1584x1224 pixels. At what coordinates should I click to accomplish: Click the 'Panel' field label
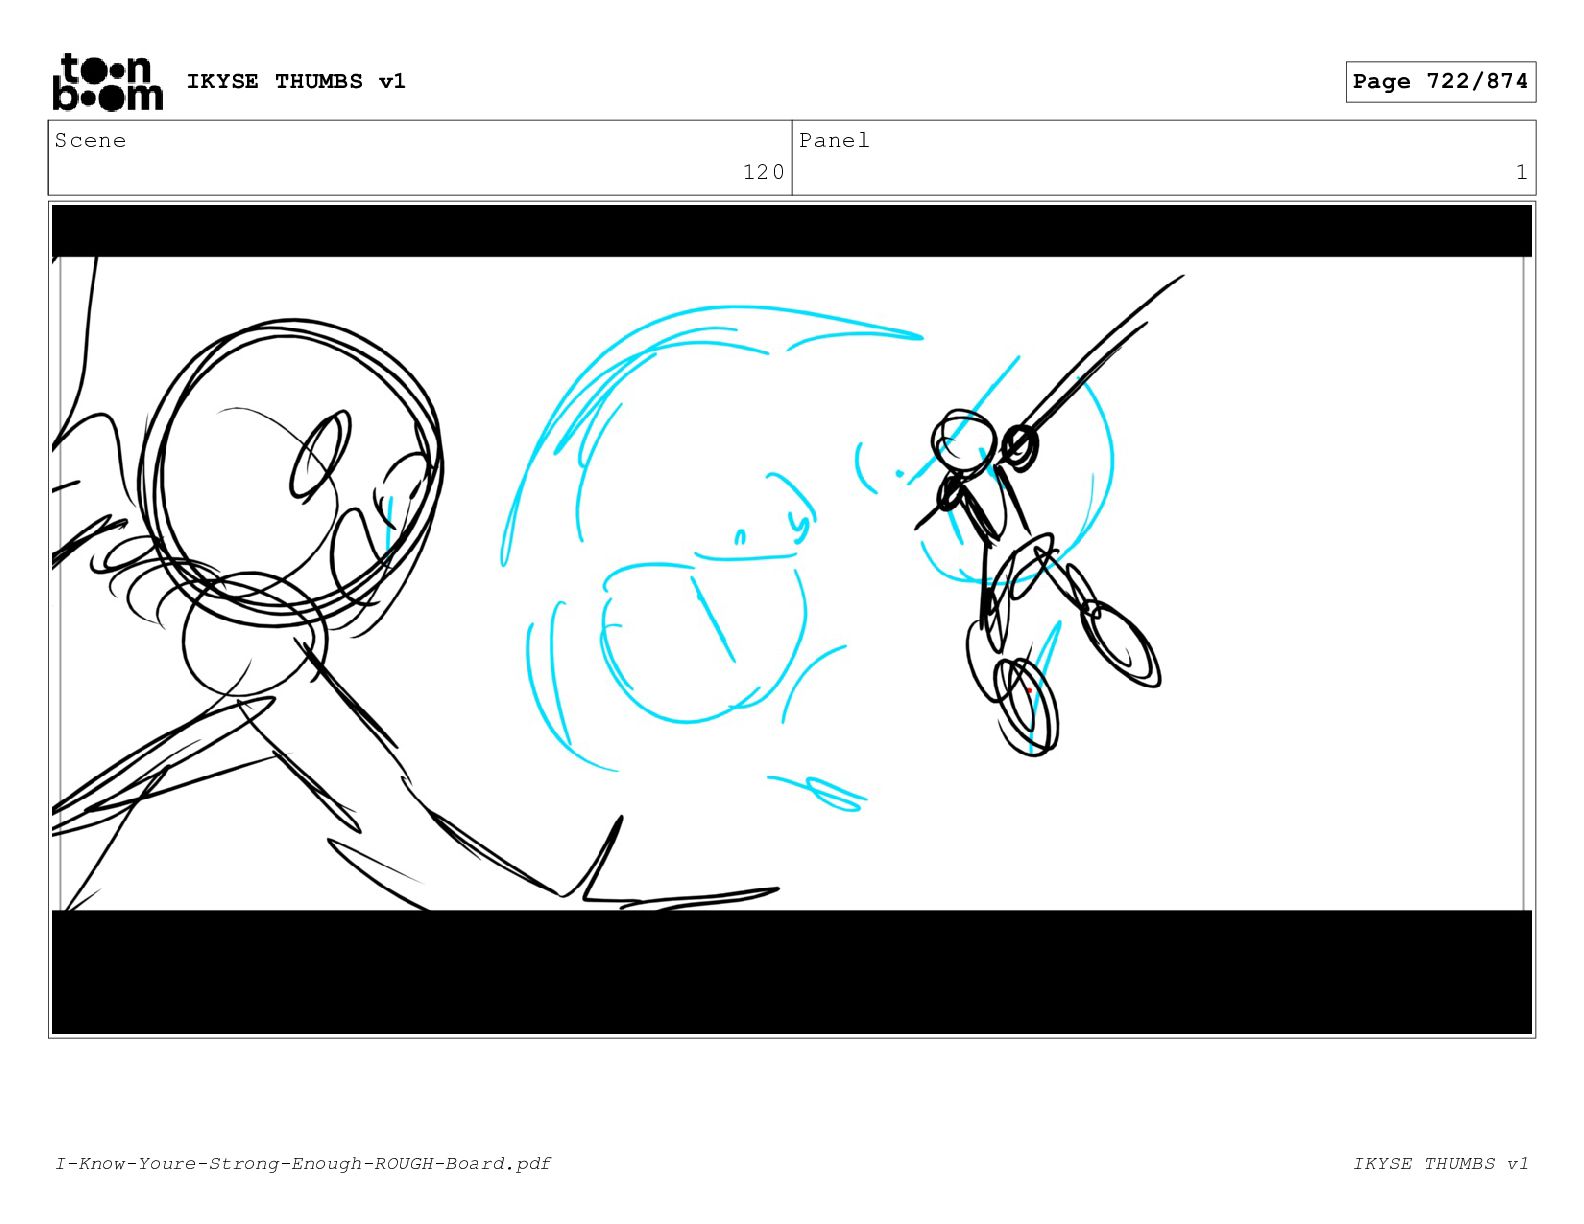coord(834,140)
